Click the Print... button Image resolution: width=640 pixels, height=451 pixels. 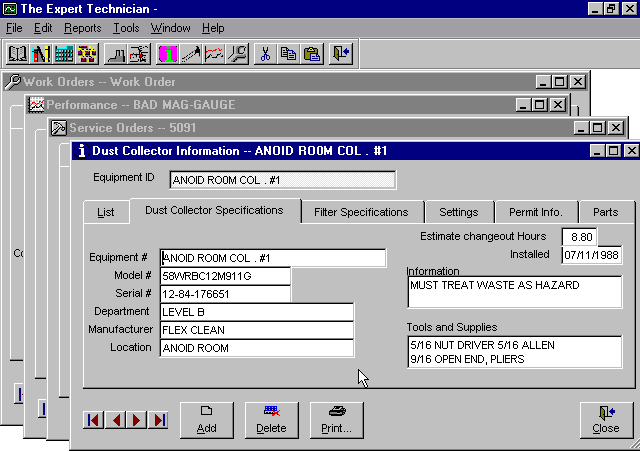[336, 420]
